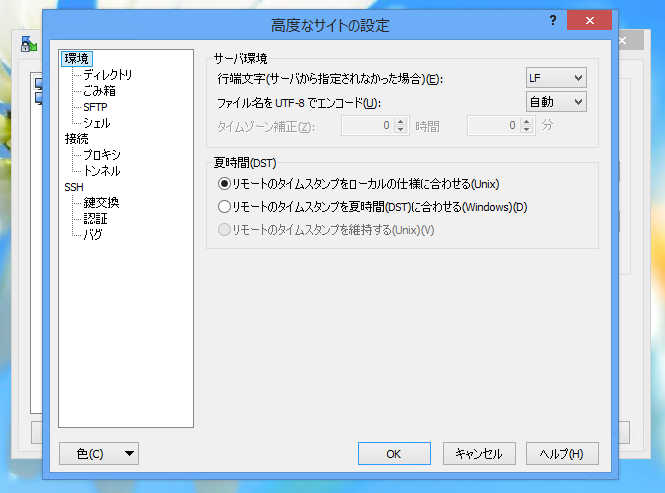
Task: Click the ? help icon in title bar
Action: tap(553, 20)
